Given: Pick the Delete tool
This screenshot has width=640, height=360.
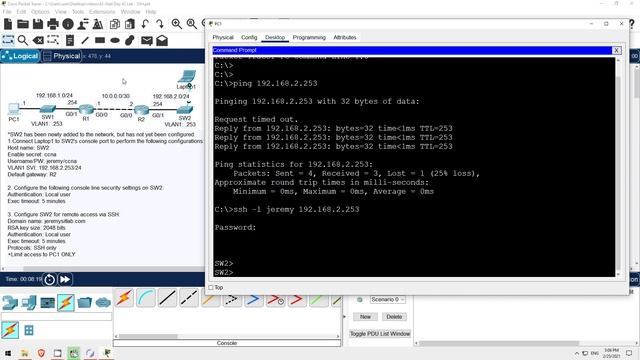Looking at the screenshot, I should [38, 40].
